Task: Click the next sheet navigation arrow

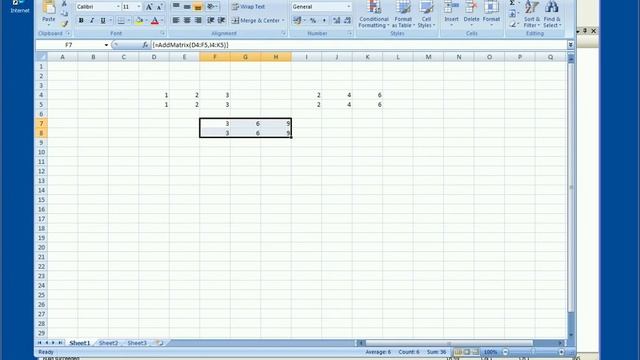Action: [x=53, y=343]
